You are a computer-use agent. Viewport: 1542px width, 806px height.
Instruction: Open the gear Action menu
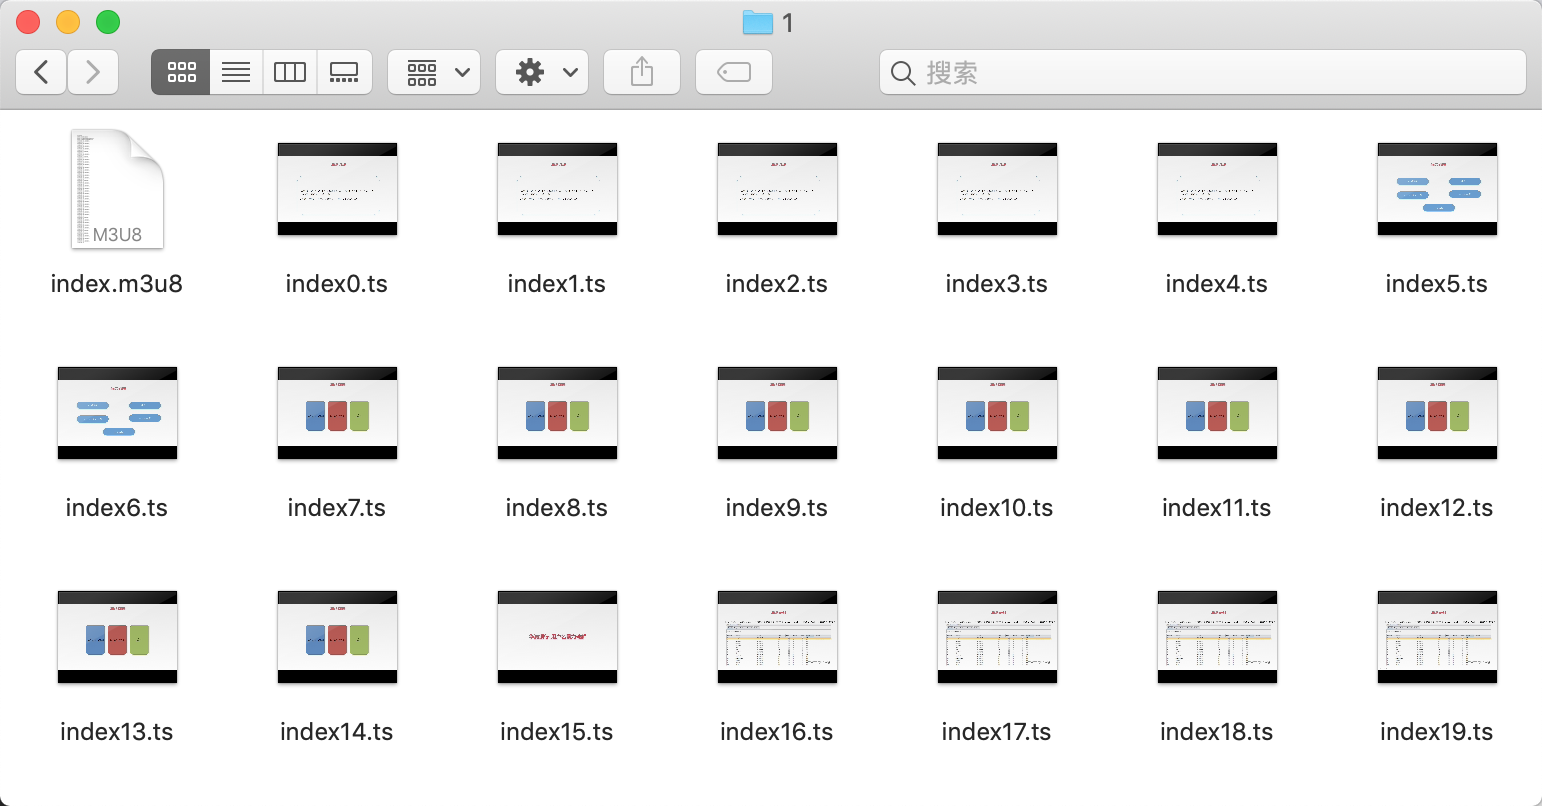click(x=542, y=72)
